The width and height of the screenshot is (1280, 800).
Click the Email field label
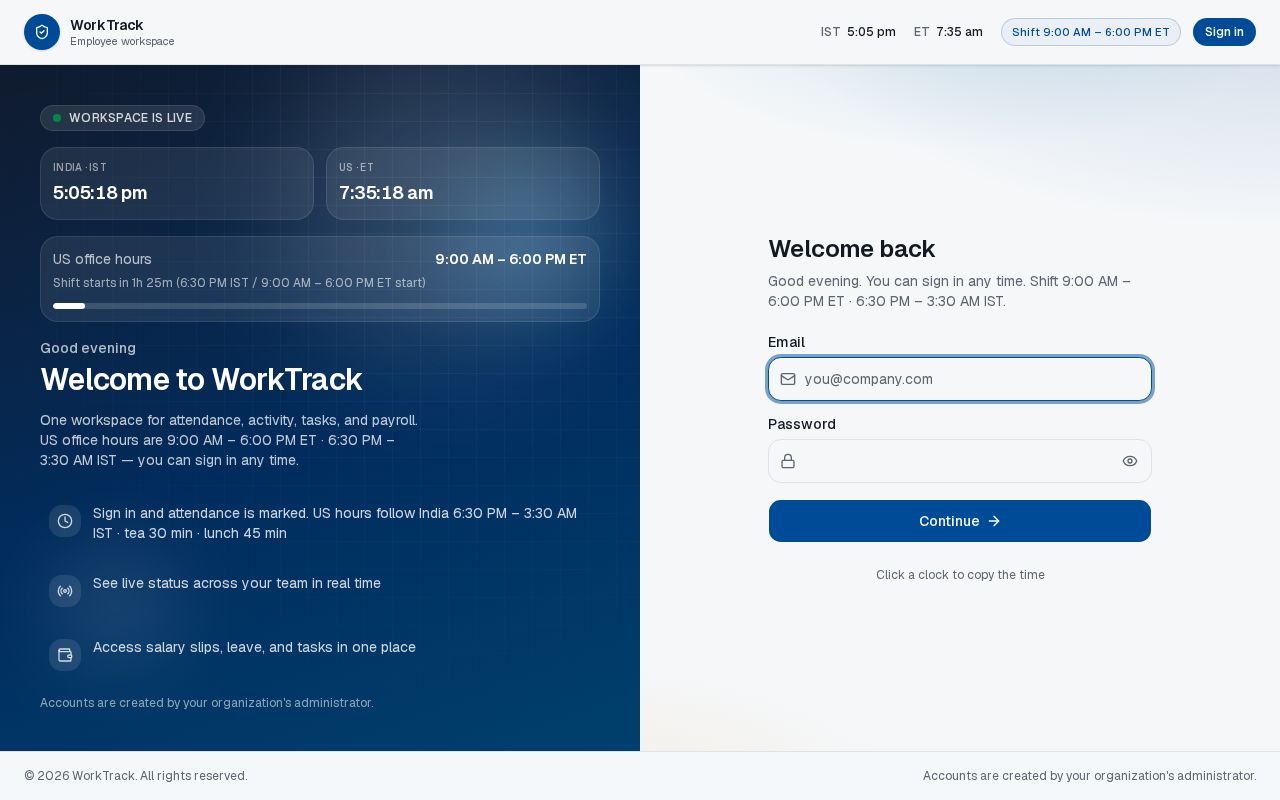tap(786, 342)
